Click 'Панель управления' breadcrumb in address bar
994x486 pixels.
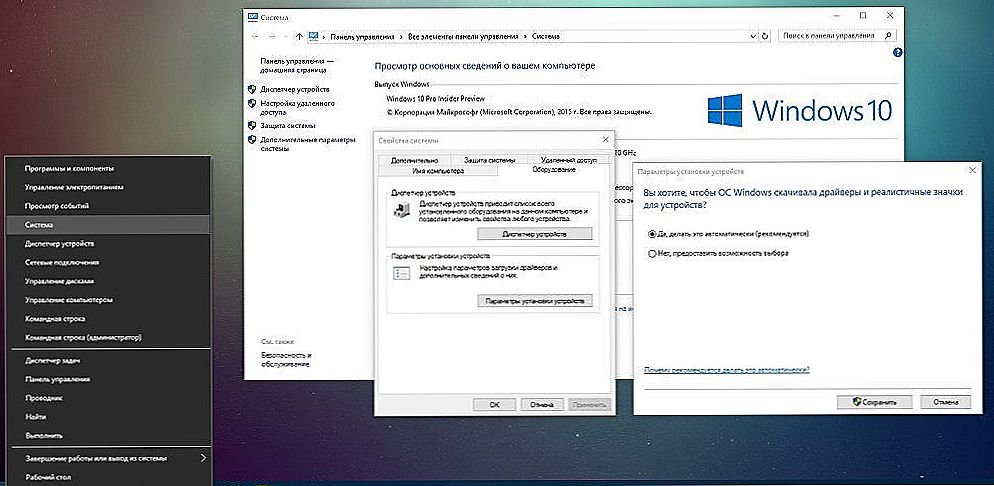pyautogui.click(x=361, y=37)
